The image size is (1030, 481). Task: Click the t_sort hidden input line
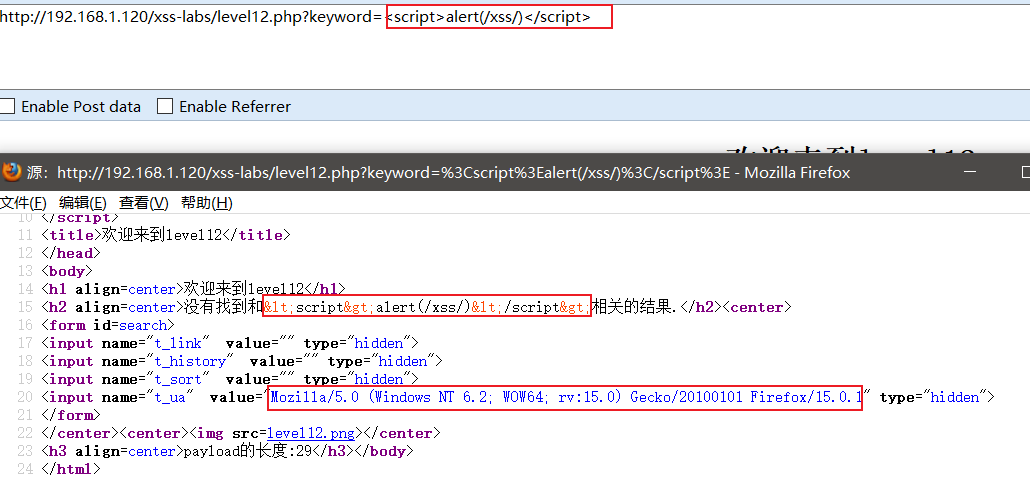point(230,379)
